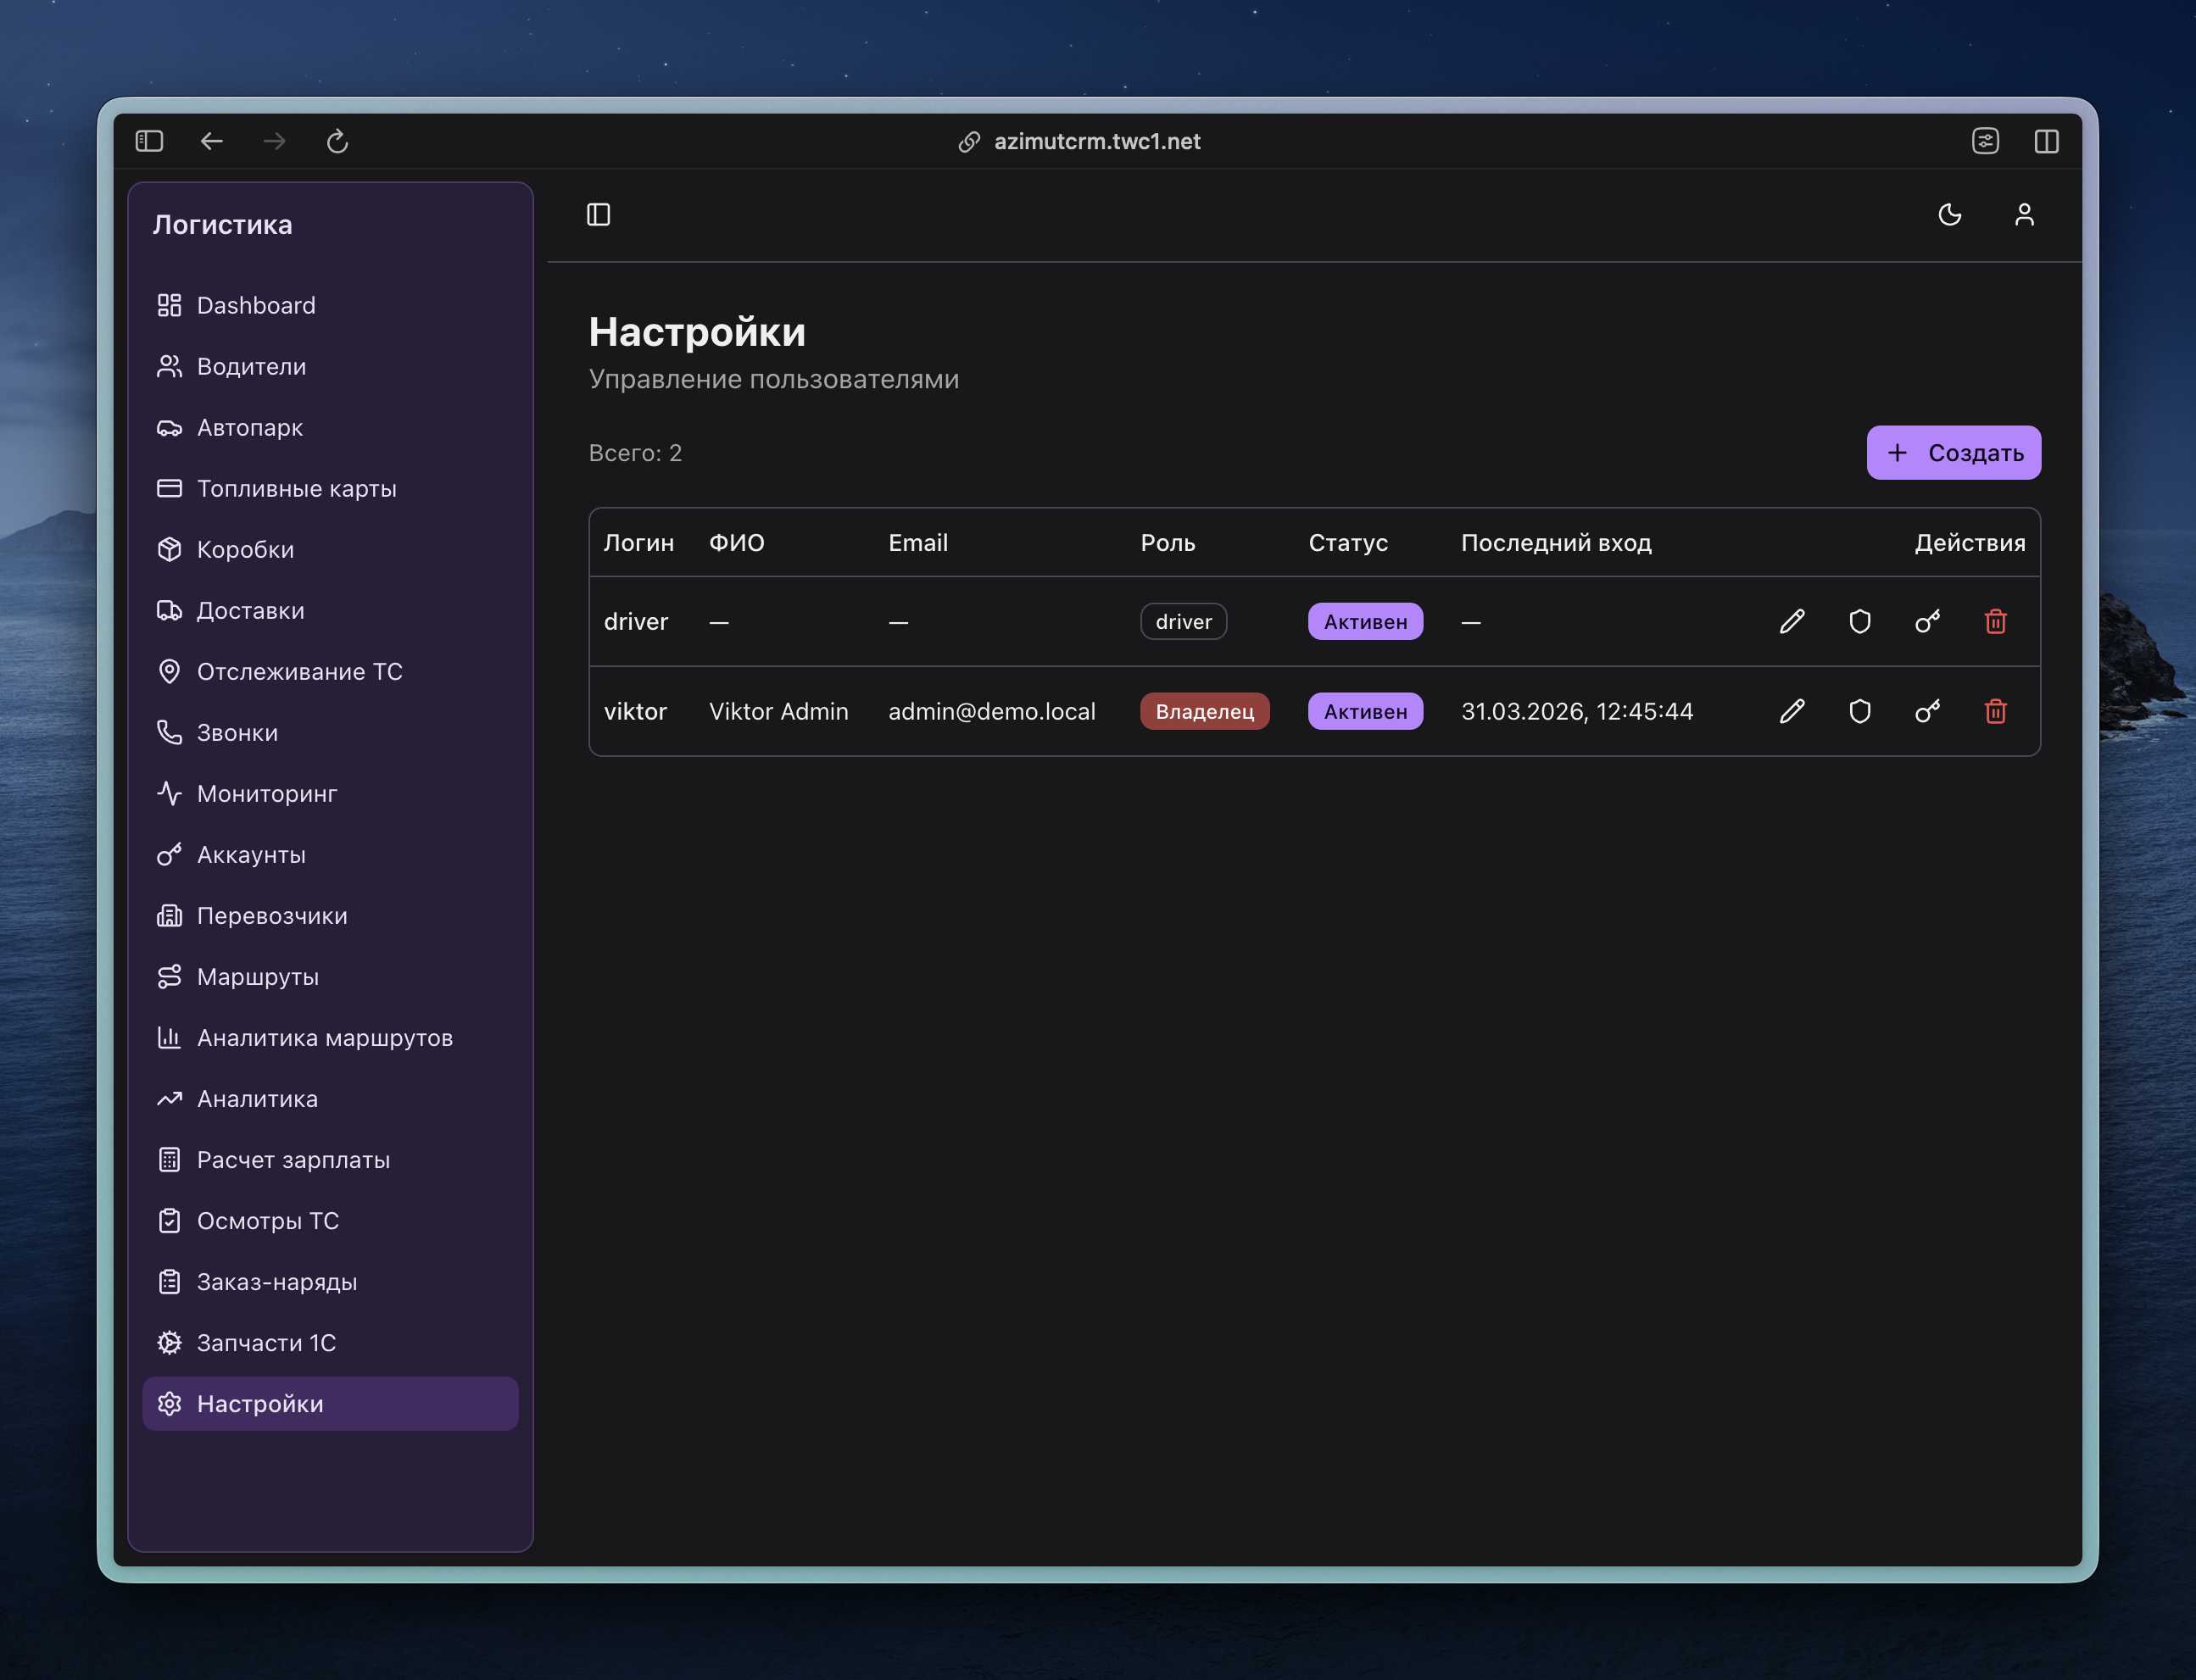Navigate to Топливные карты section
This screenshot has width=2196, height=1680.
click(296, 488)
